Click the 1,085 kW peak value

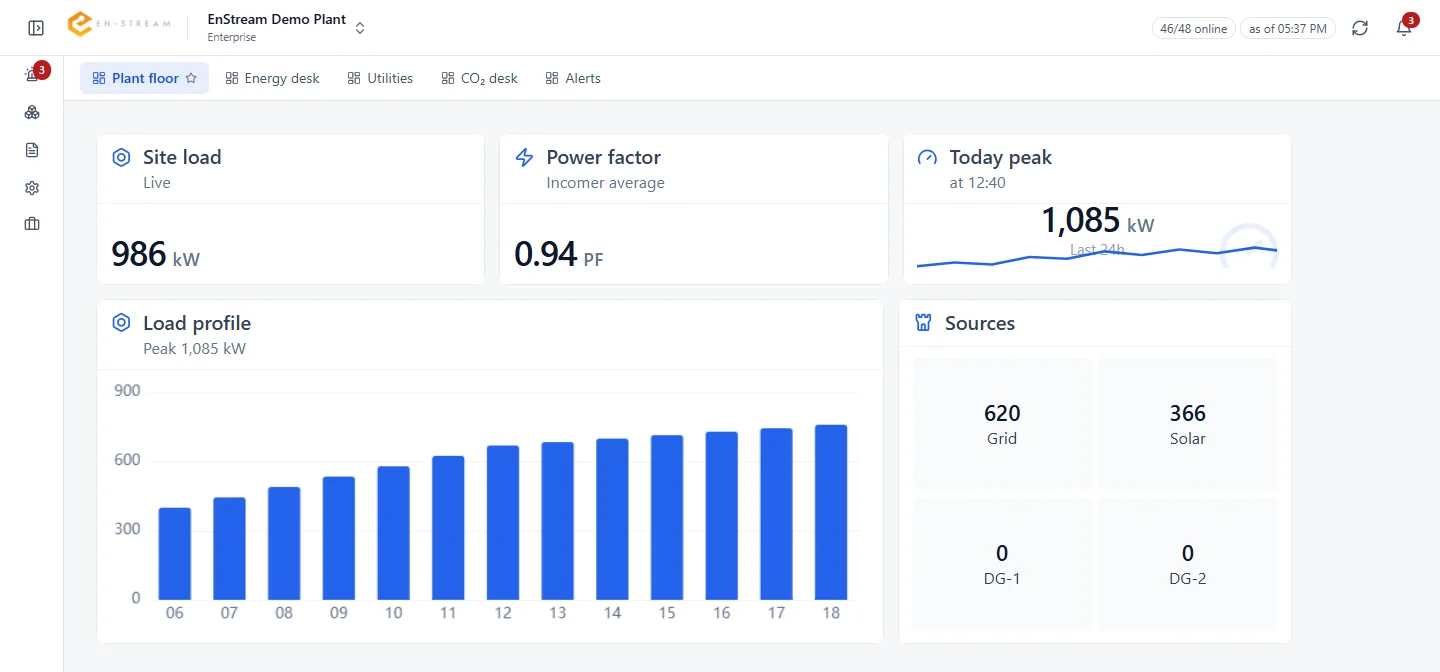(1097, 220)
